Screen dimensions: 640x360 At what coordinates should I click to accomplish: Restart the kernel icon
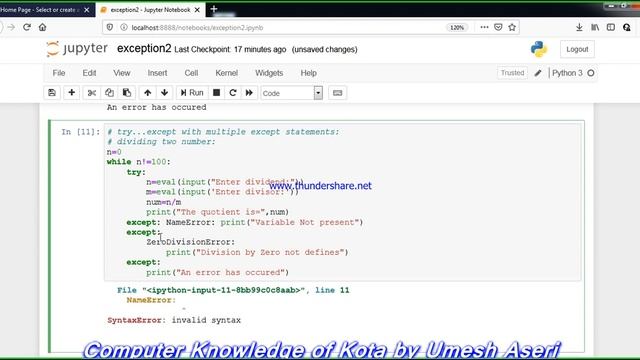[x=233, y=93]
